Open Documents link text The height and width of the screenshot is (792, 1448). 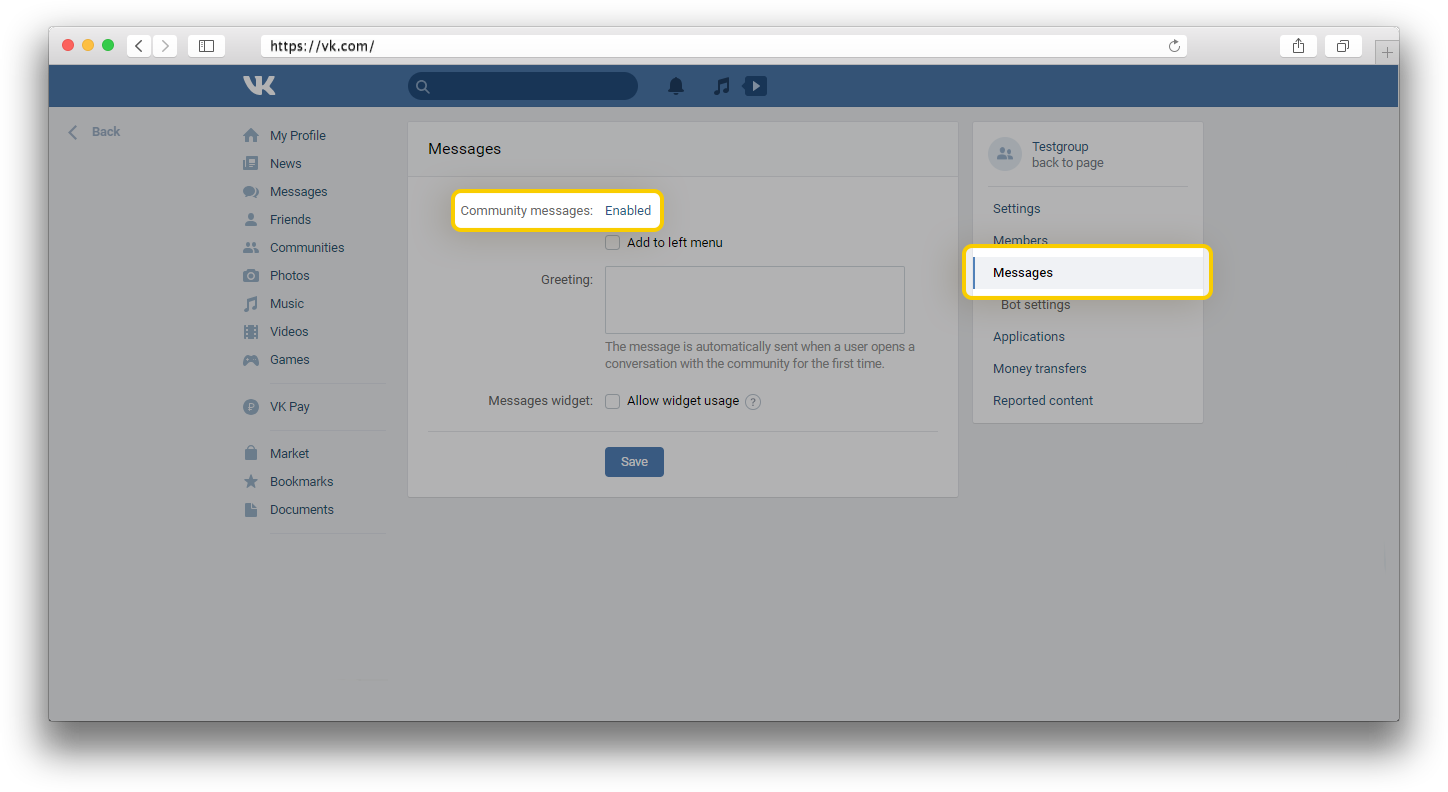click(302, 509)
